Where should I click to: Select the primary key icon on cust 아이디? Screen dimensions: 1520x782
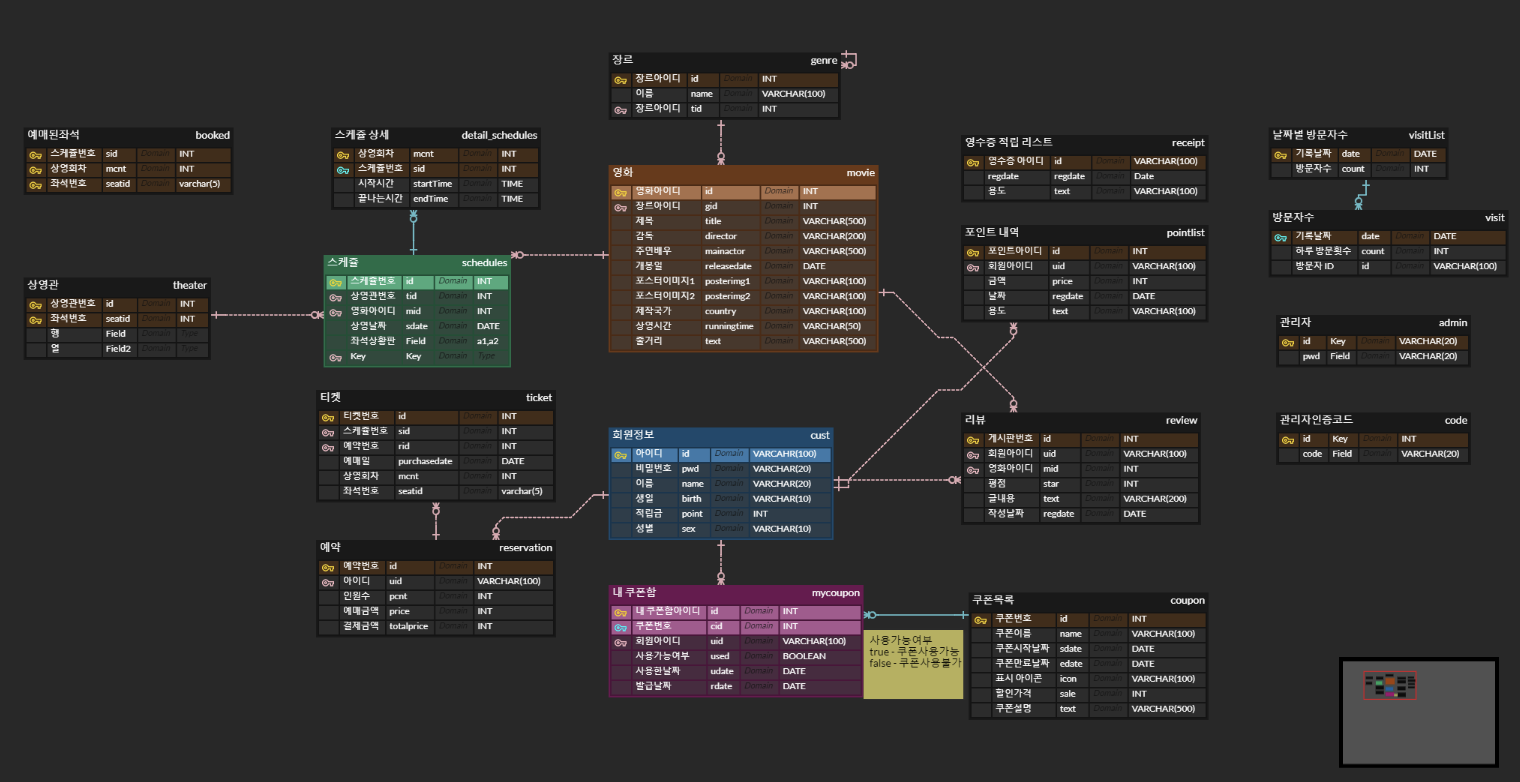click(x=620, y=453)
